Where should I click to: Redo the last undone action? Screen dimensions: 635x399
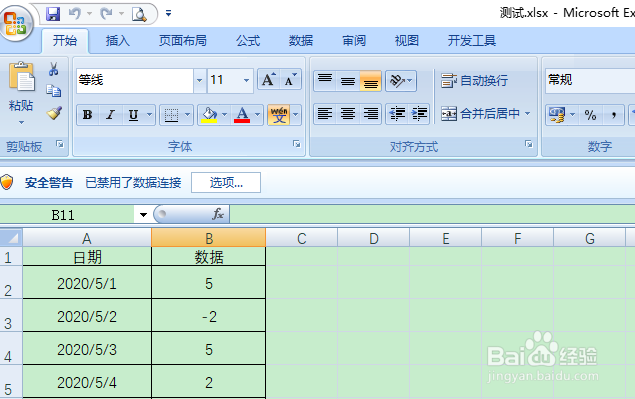(x=107, y=14)
